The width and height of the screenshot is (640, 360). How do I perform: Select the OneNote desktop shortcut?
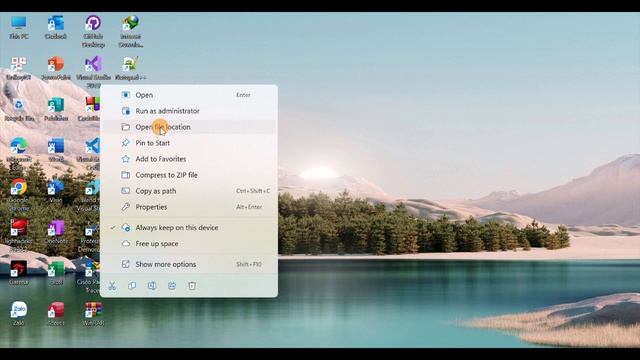(x=56, y=232)
